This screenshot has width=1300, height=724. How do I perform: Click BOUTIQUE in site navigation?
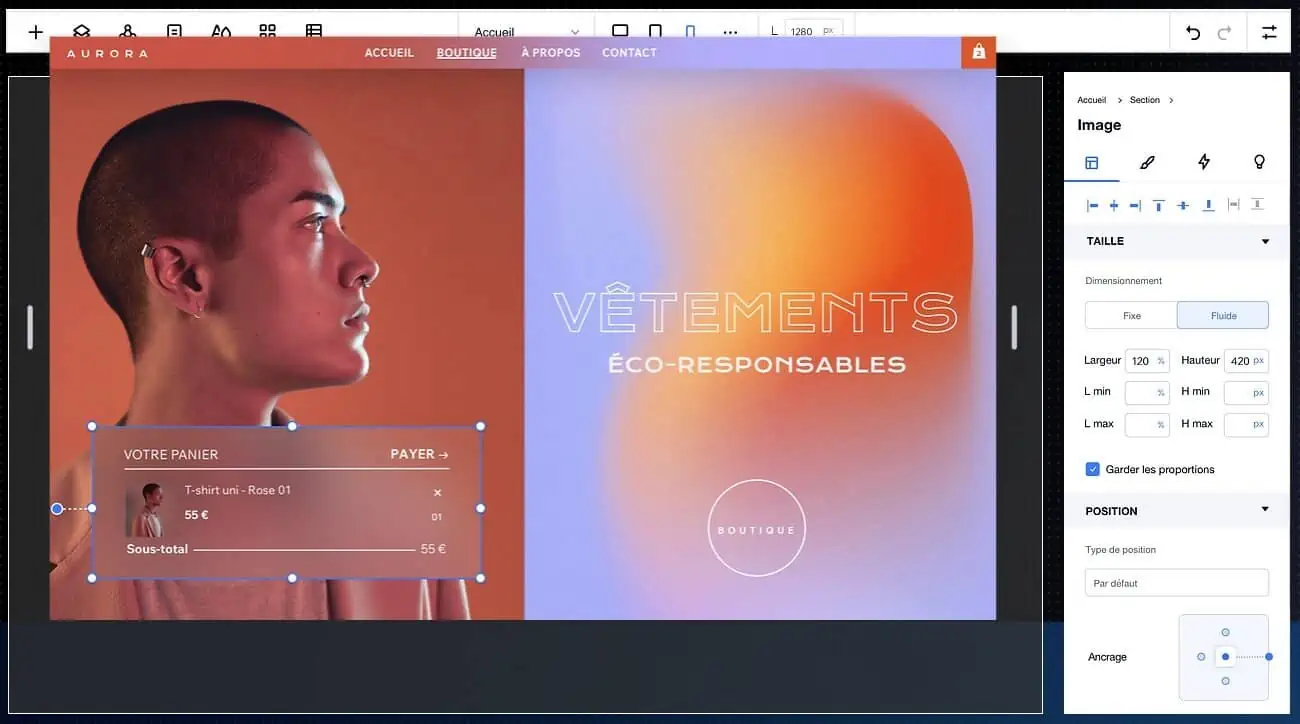[x=467, y=53]
